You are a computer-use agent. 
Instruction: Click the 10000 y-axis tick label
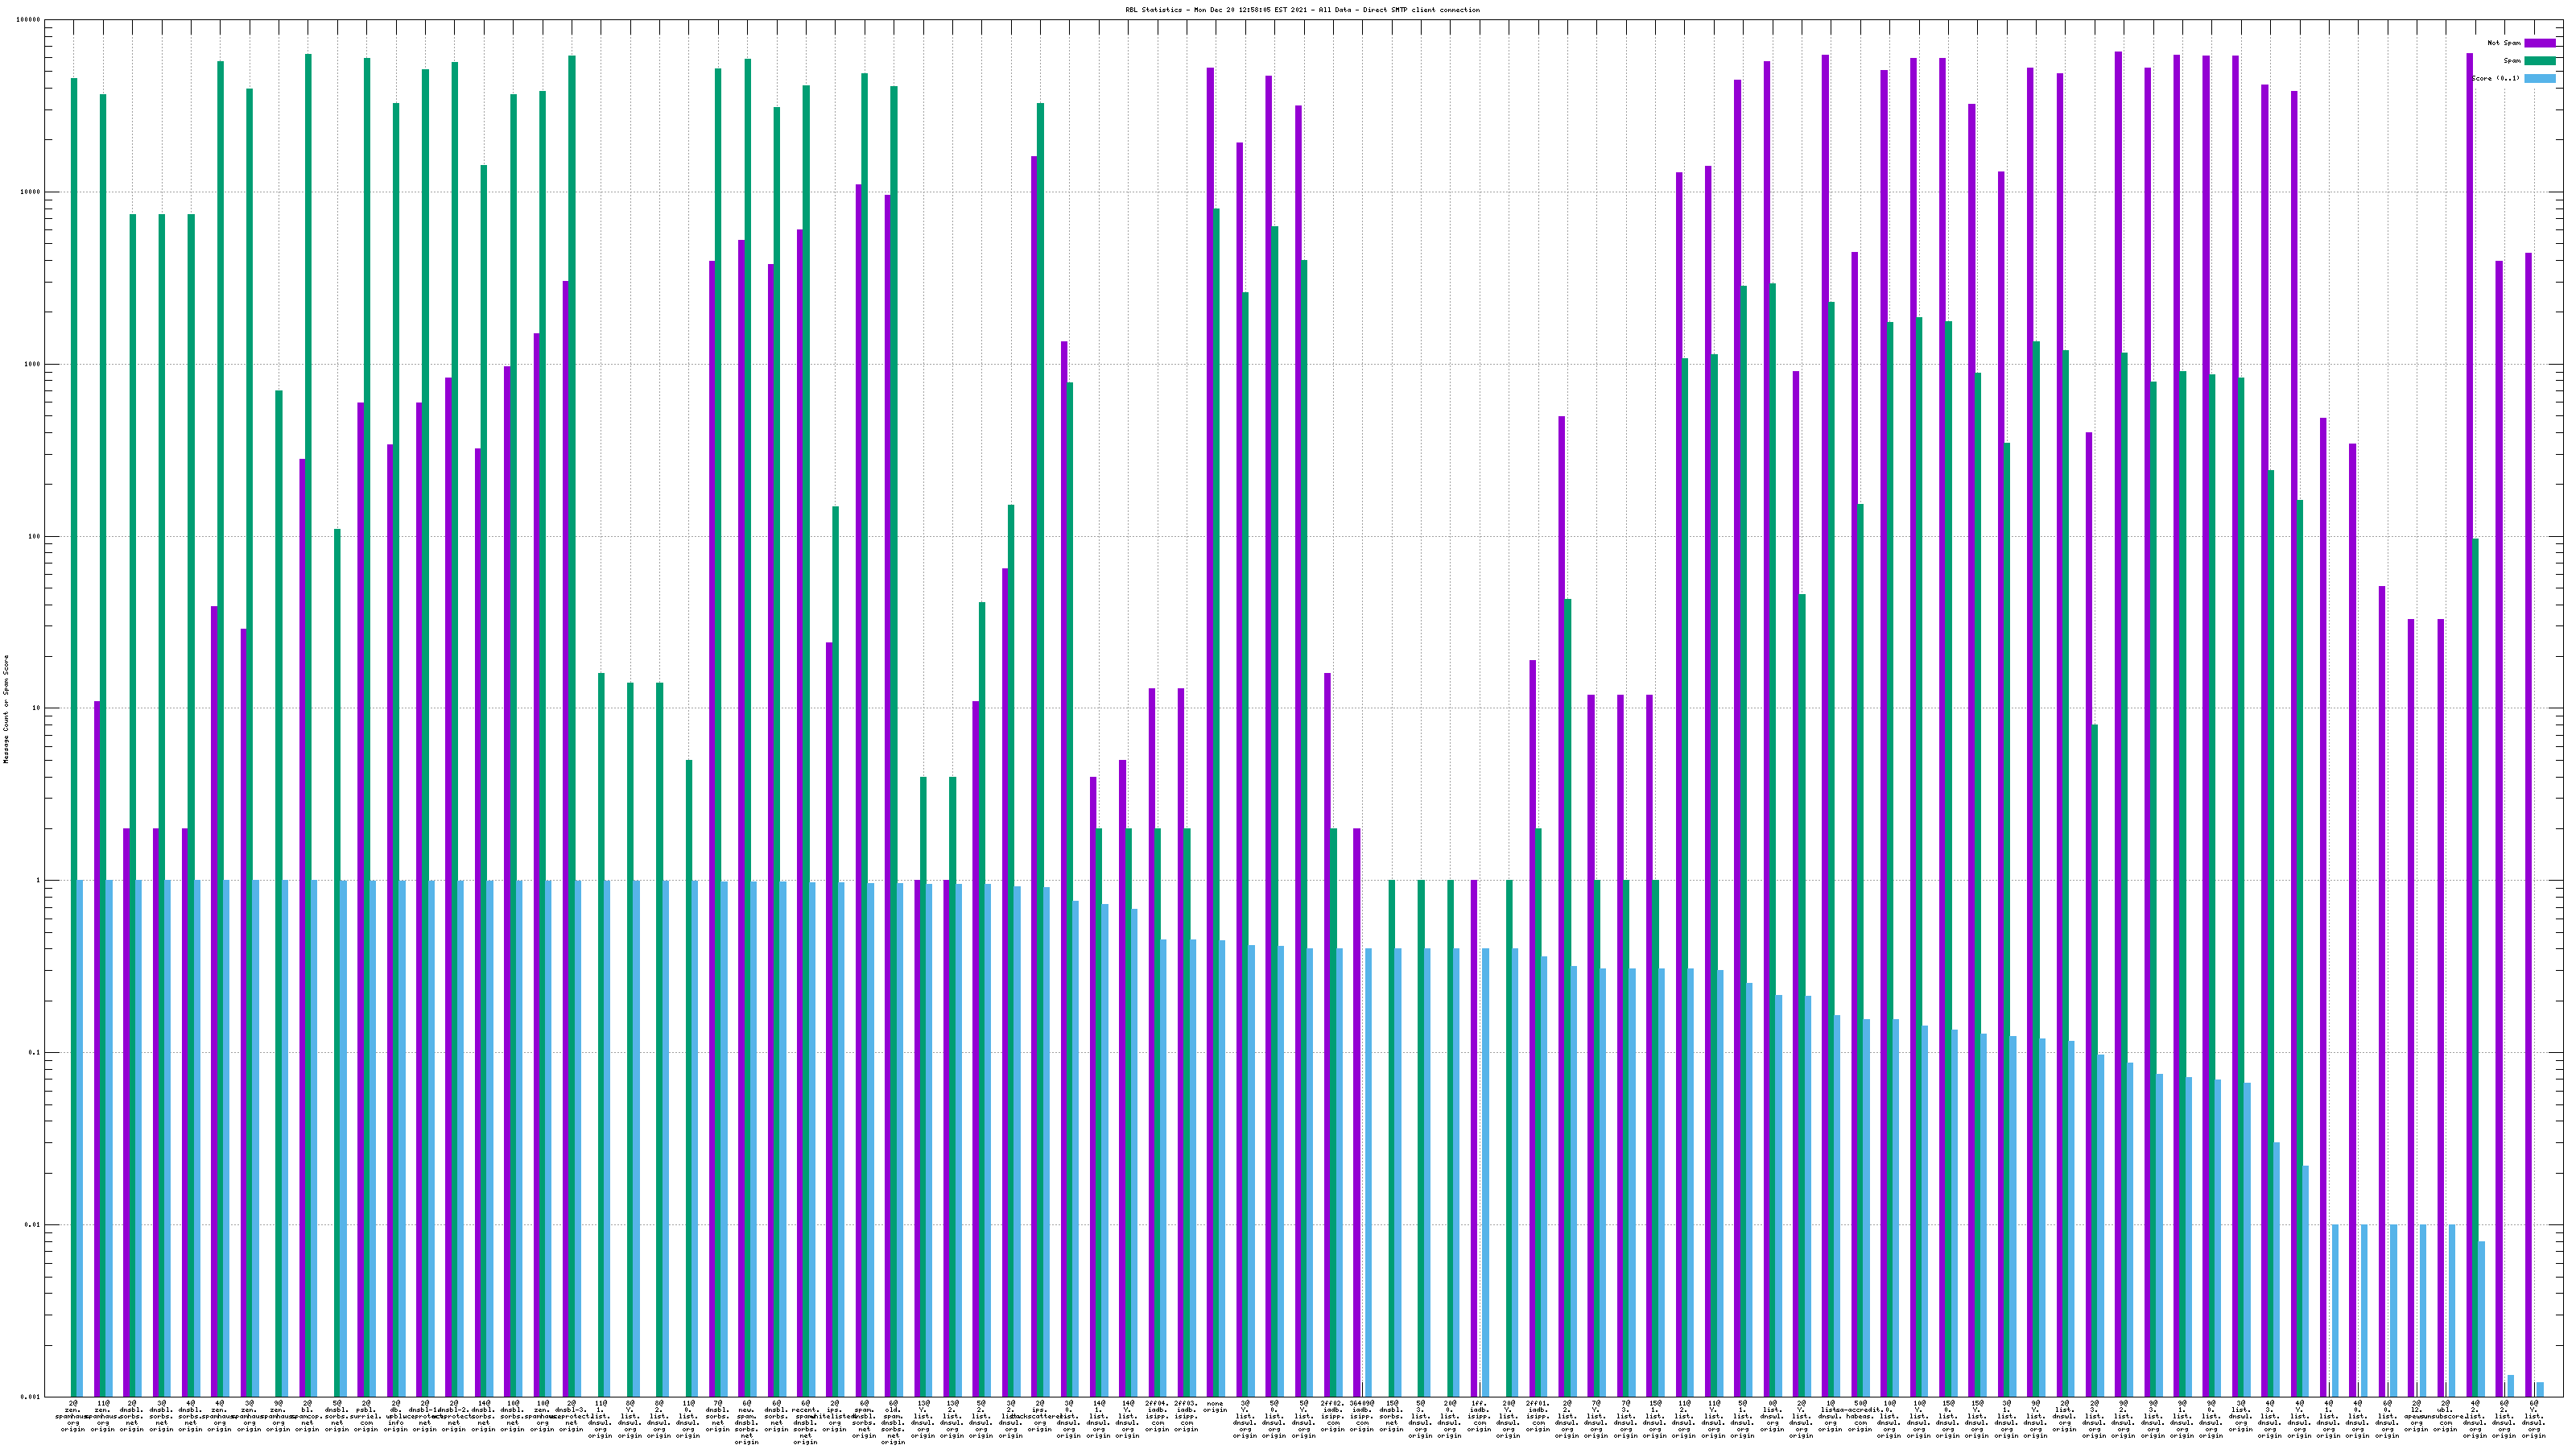(x=31, y=192)
